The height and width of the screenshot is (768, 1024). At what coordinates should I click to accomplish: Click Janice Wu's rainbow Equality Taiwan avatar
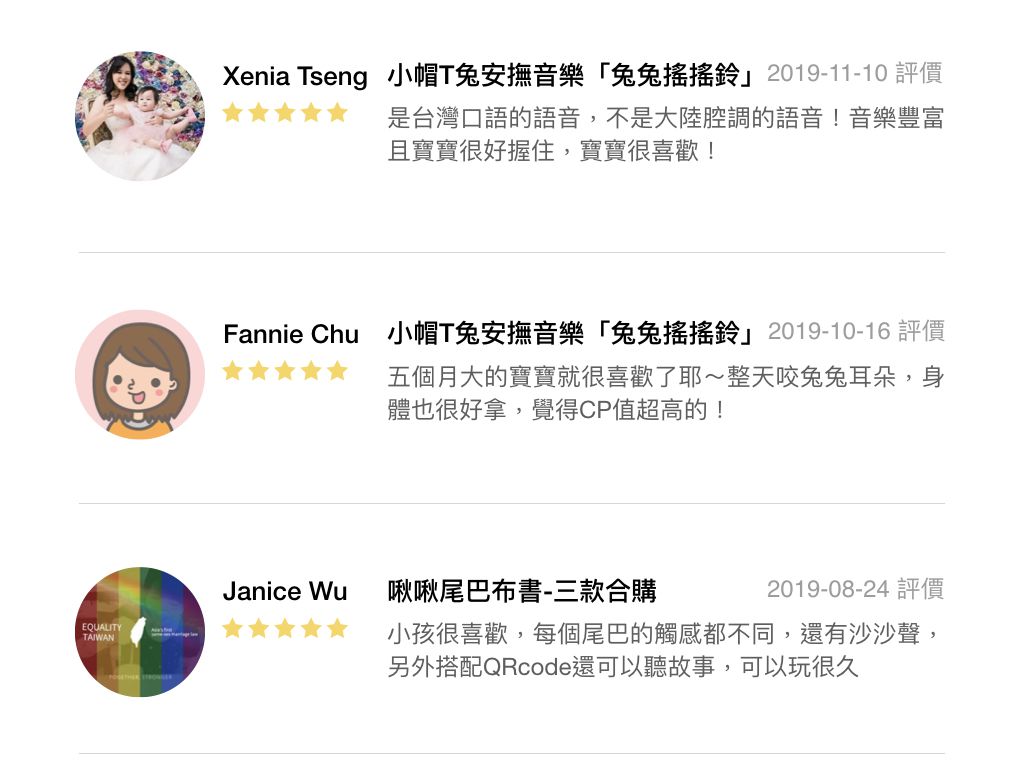(x=140, y=632)
